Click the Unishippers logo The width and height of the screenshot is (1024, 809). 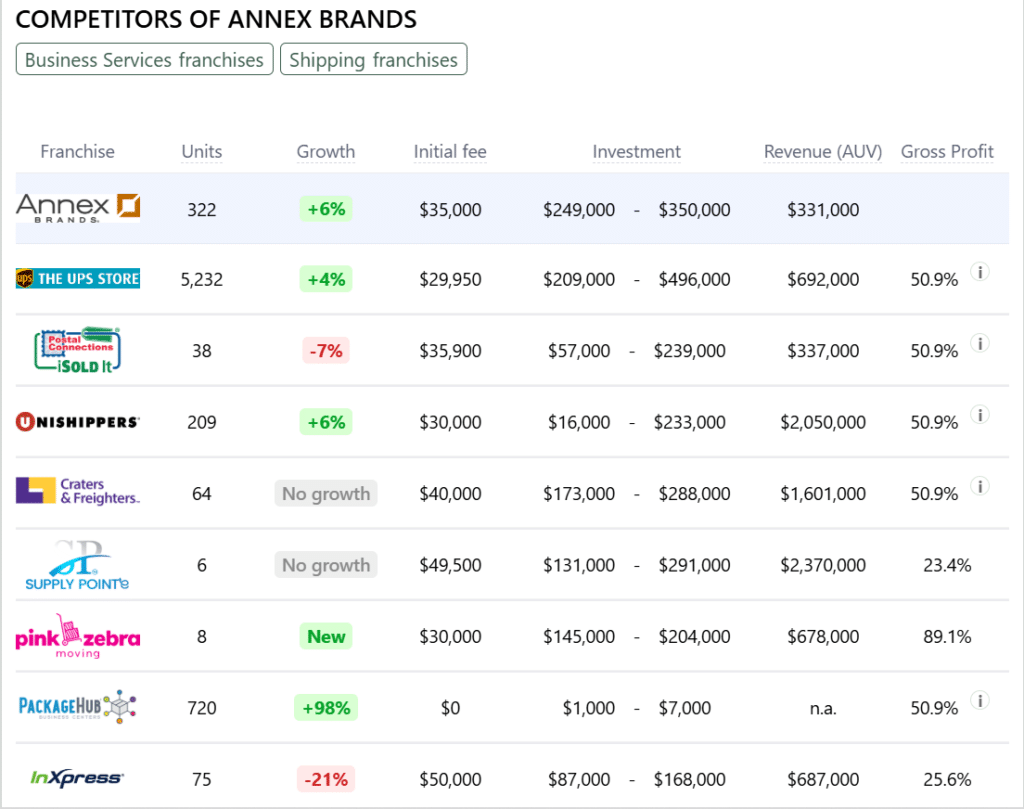click(x=78, y=422)
